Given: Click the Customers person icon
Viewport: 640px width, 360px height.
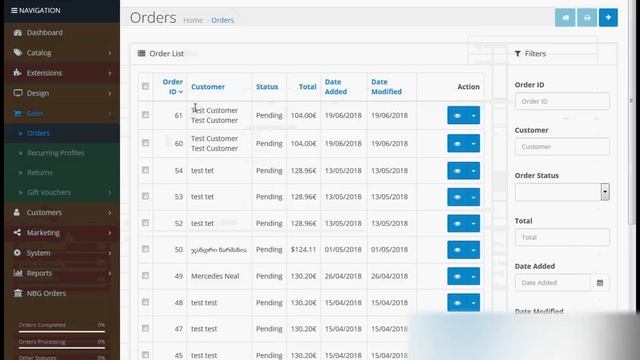Looking at the screenshot, I should [x=17, y=212].
